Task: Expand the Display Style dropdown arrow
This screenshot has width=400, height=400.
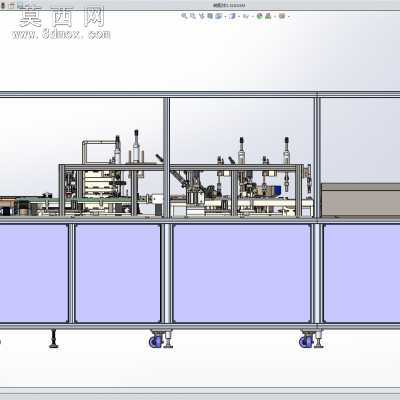Action: (239, 16)
